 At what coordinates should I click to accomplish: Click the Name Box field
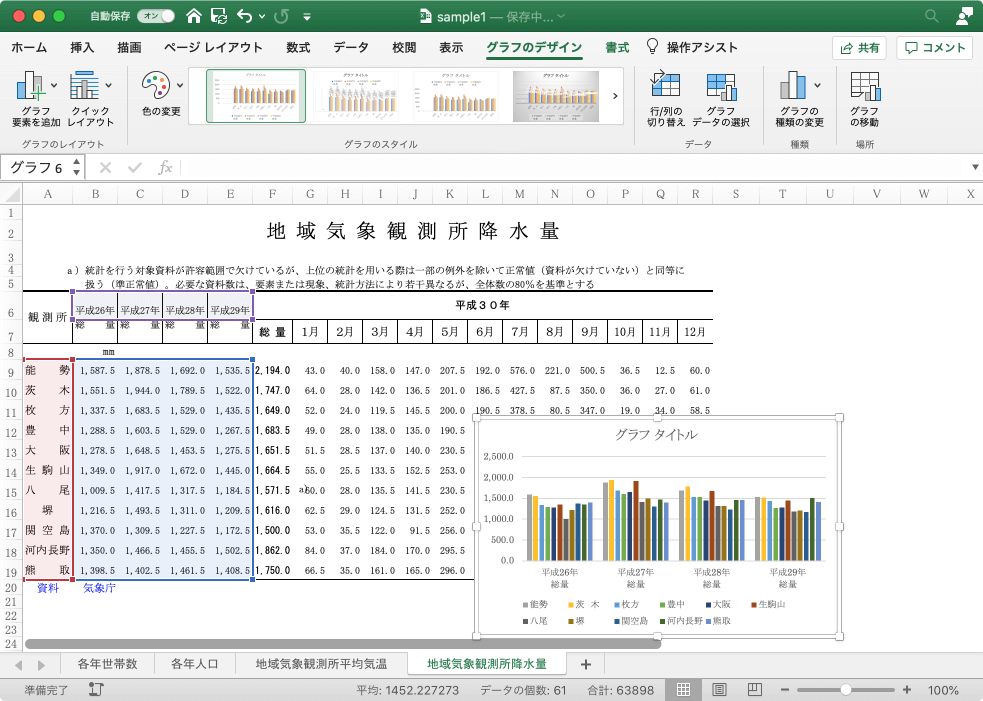36,167
